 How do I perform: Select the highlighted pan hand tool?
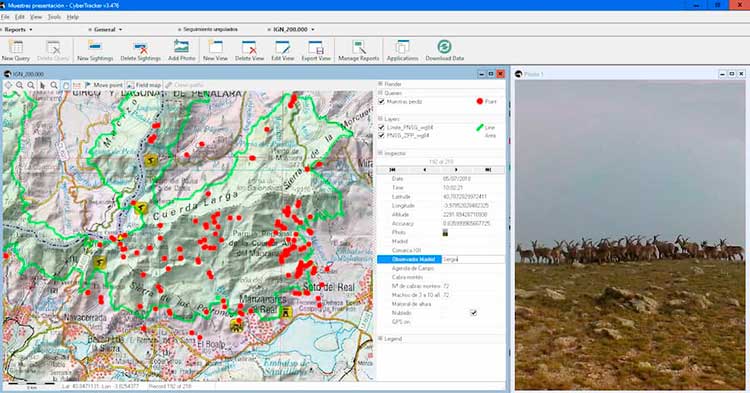click(x=66, y=85)
